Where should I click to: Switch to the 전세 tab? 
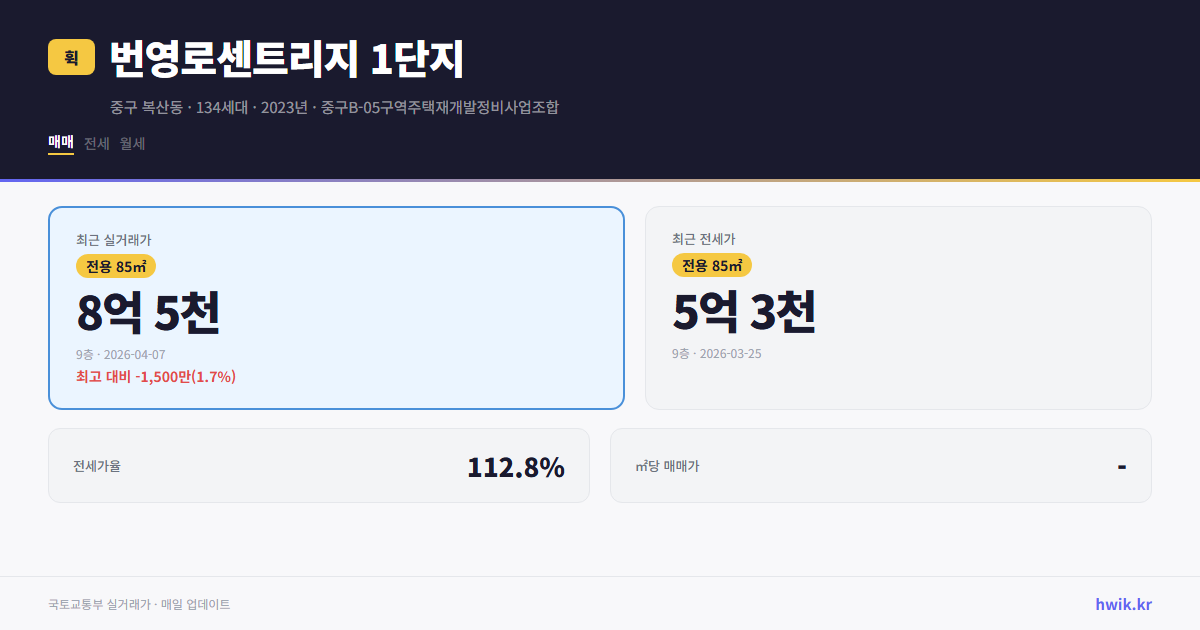pyautogui.click(x=95, y=143)
